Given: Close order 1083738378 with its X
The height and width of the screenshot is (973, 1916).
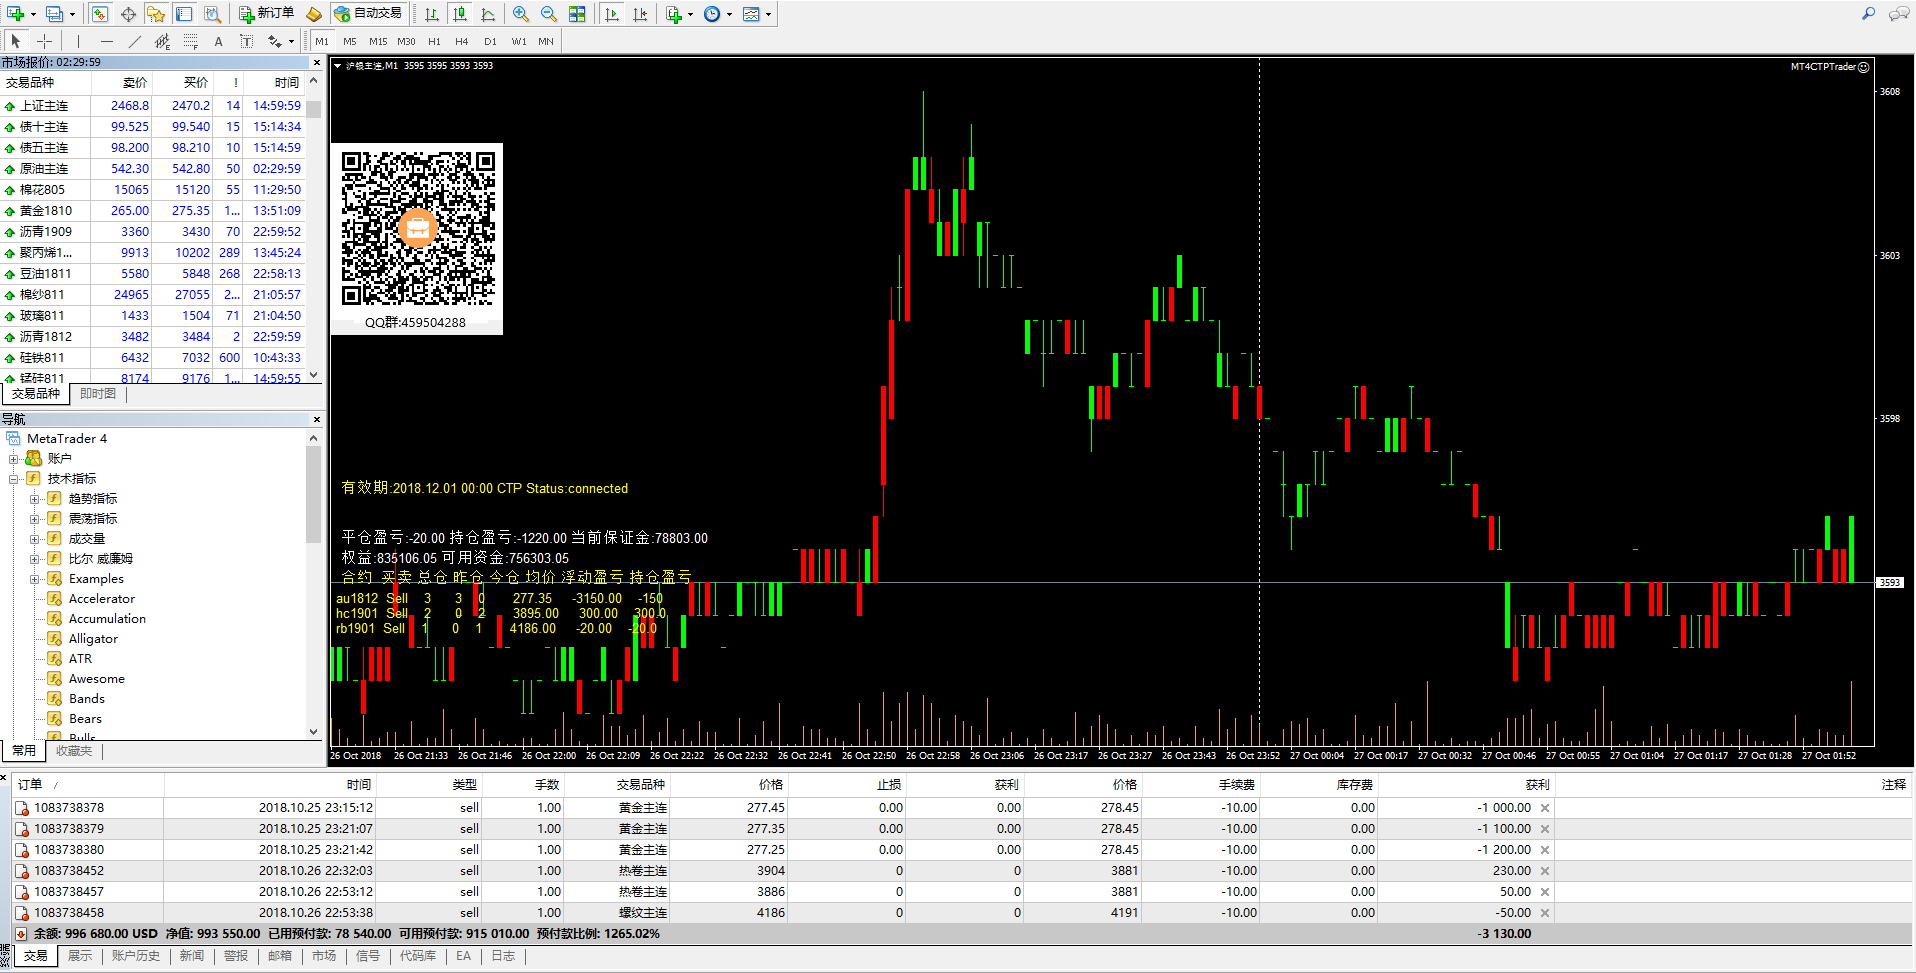Looking at the screenshot, I should 1545,808.
